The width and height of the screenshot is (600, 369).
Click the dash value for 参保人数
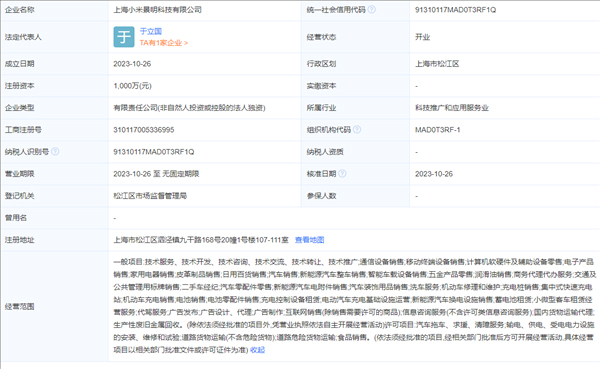pos(417,196)
